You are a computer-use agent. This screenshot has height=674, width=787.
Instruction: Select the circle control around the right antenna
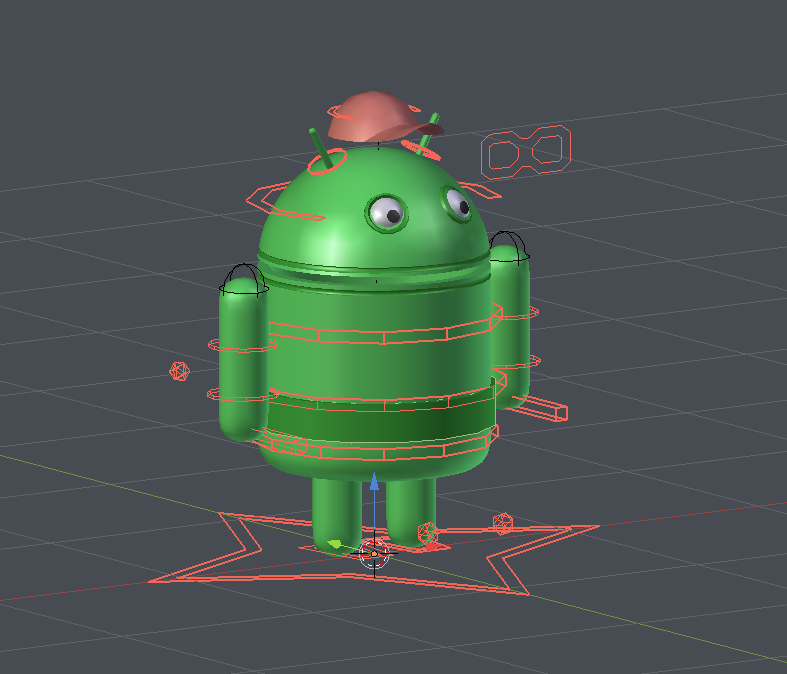coord(421,150)
